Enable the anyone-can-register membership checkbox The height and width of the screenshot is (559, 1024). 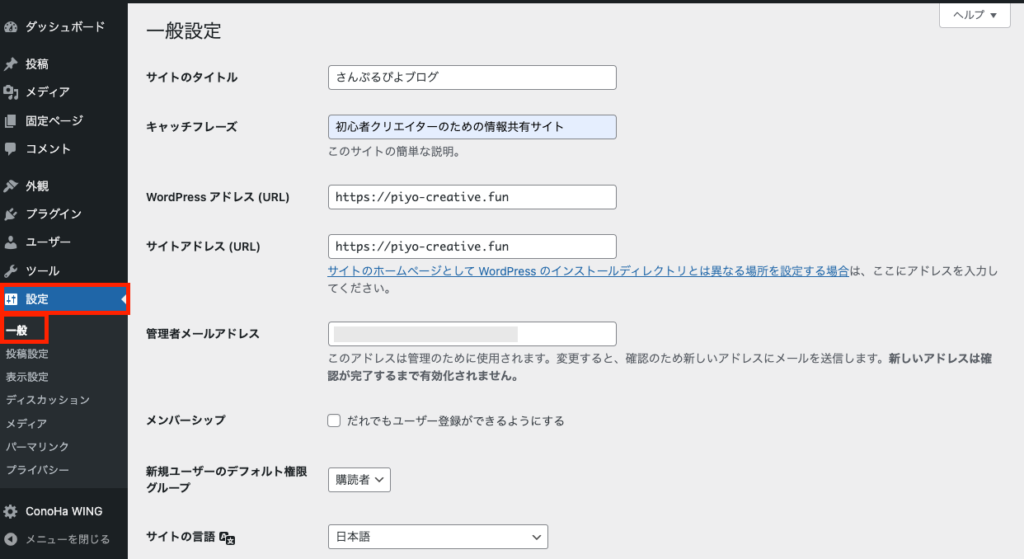coord(335,421)
